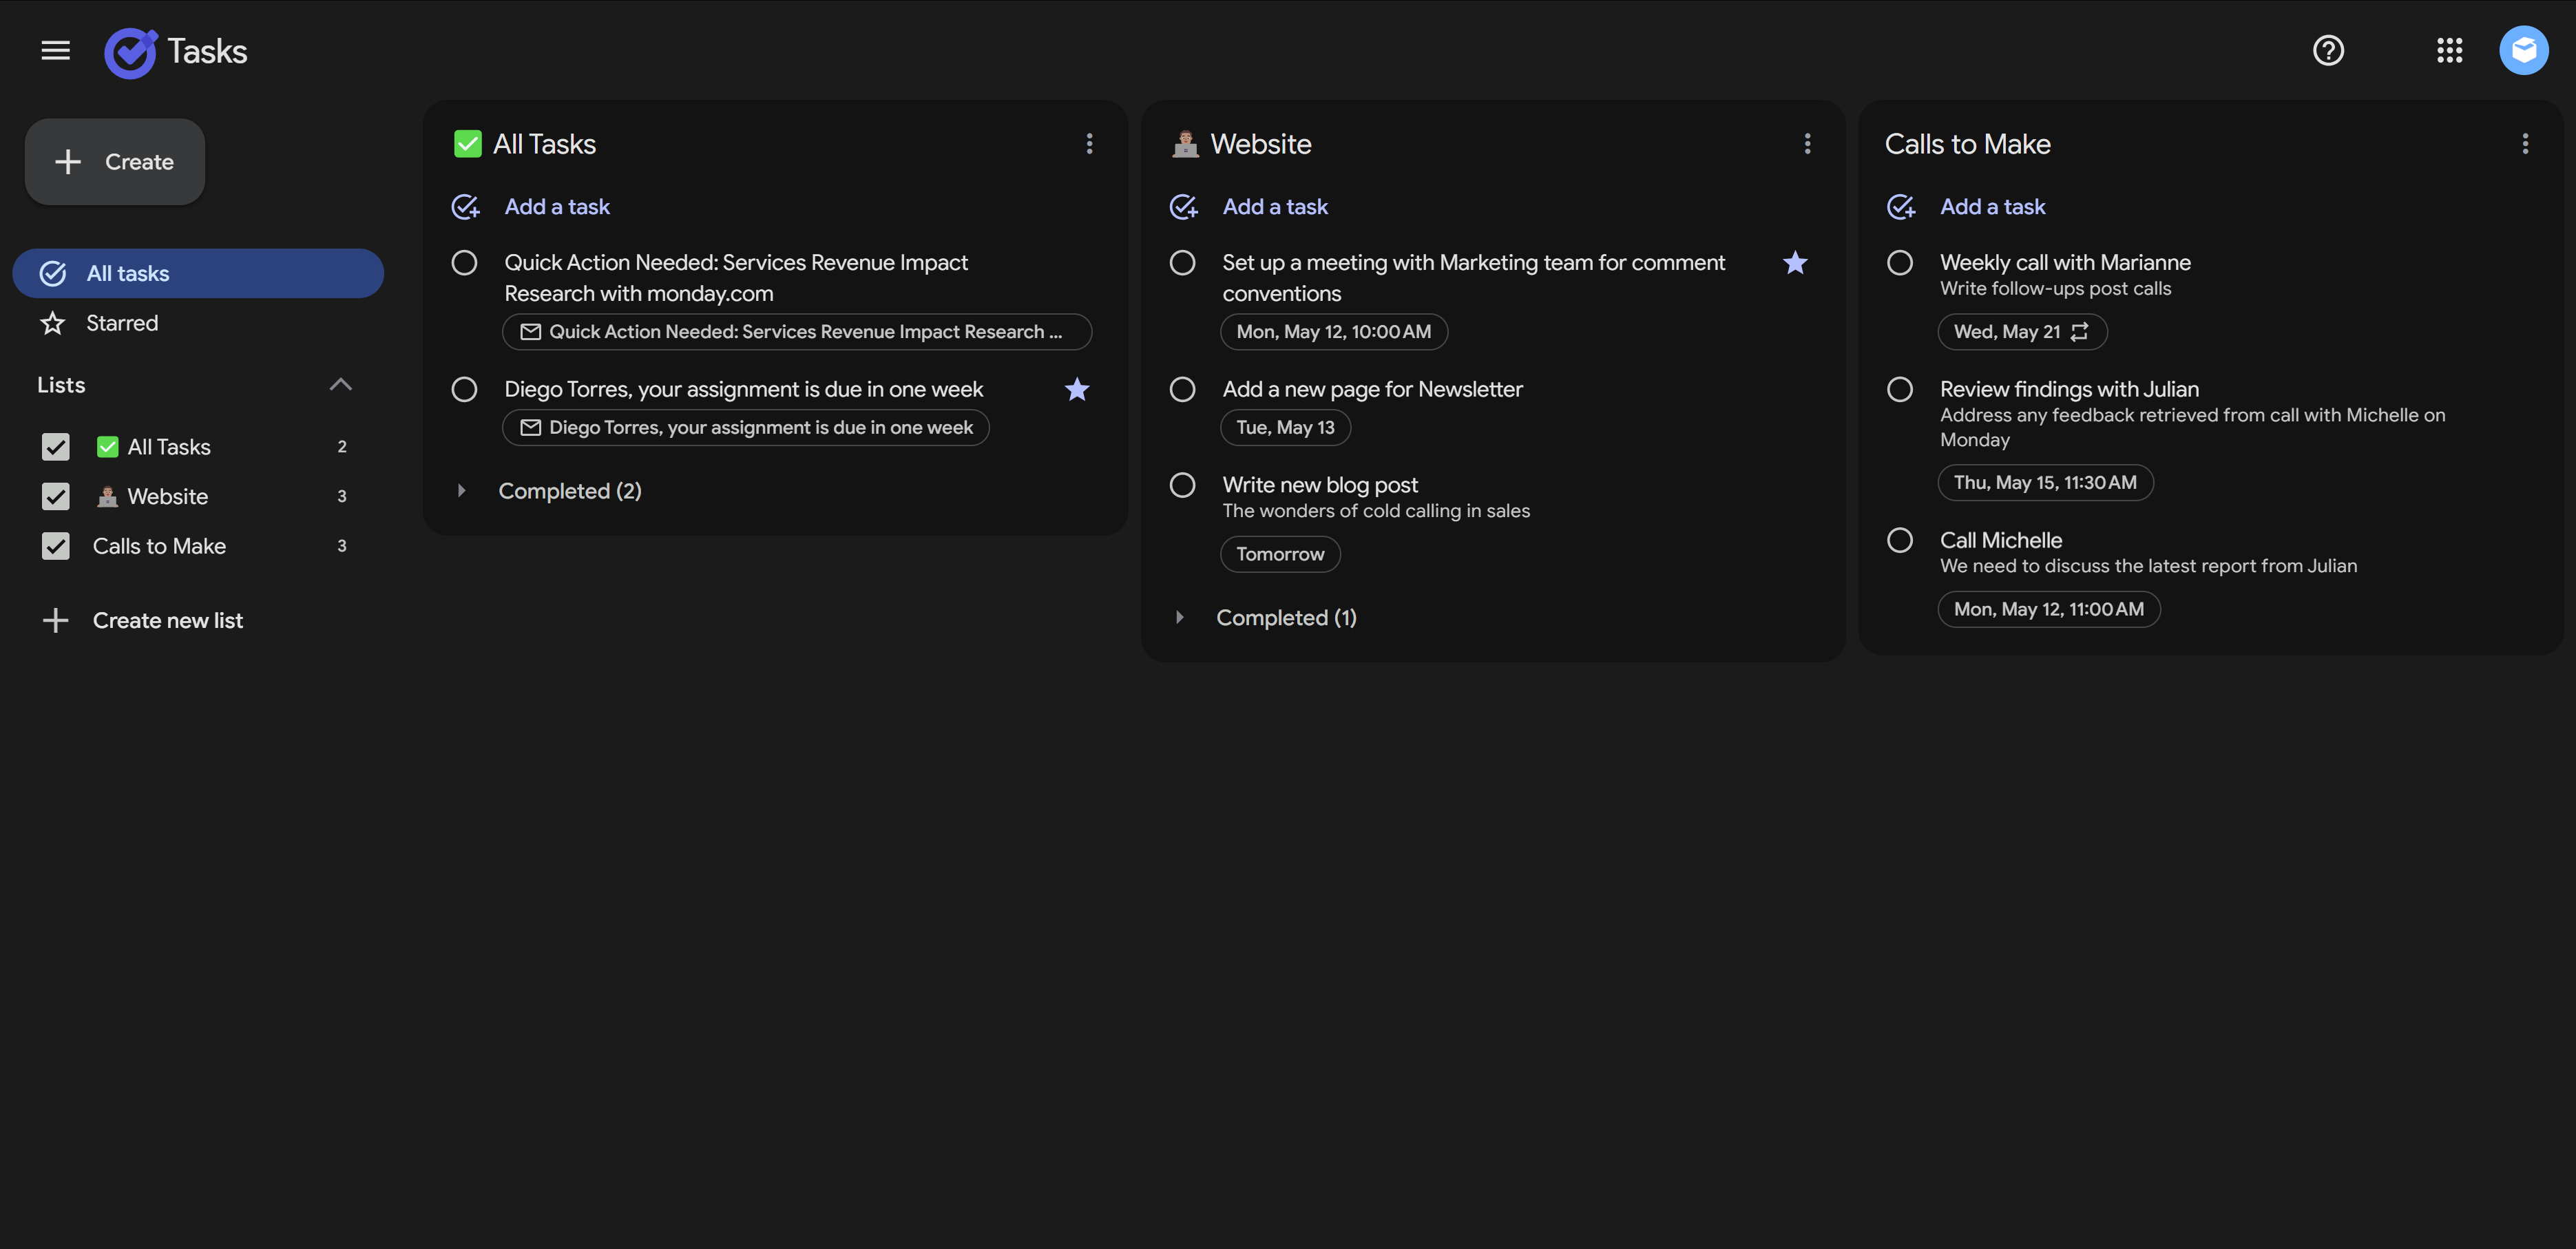
Task: Uncheck the Website list checkbox in sidebar
Action: click(x=56, y=496)
